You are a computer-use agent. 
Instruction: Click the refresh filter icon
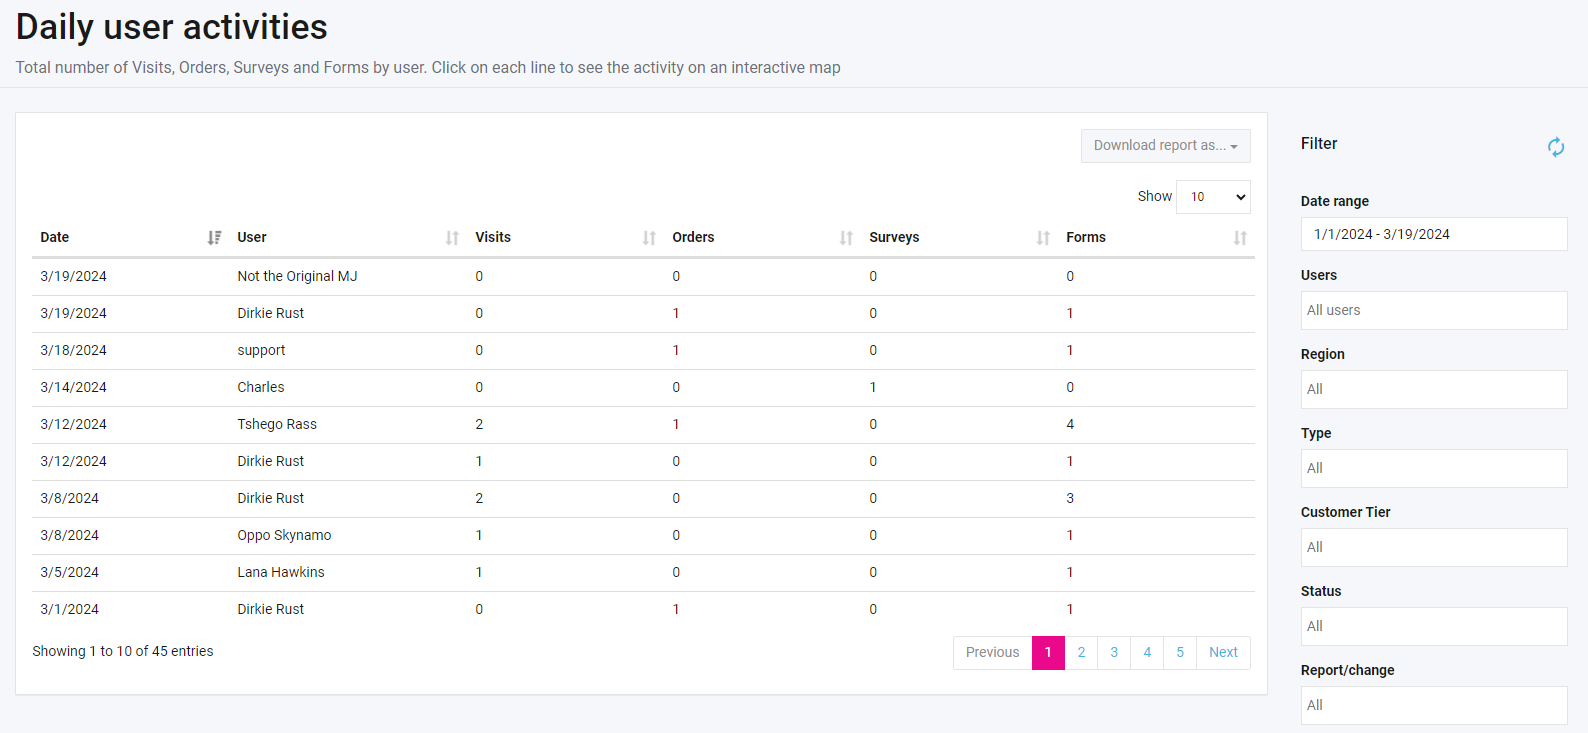1555,147
